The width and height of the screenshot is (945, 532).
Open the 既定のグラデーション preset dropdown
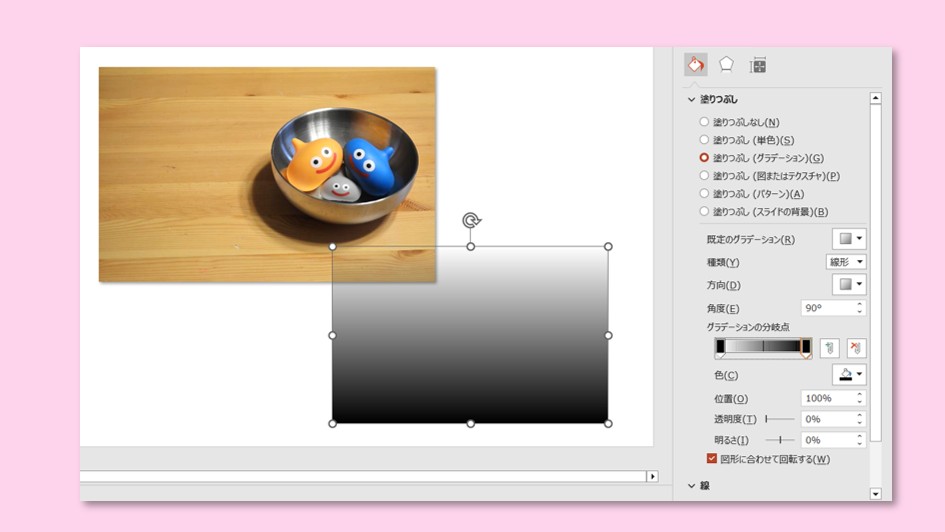(849, 239)
